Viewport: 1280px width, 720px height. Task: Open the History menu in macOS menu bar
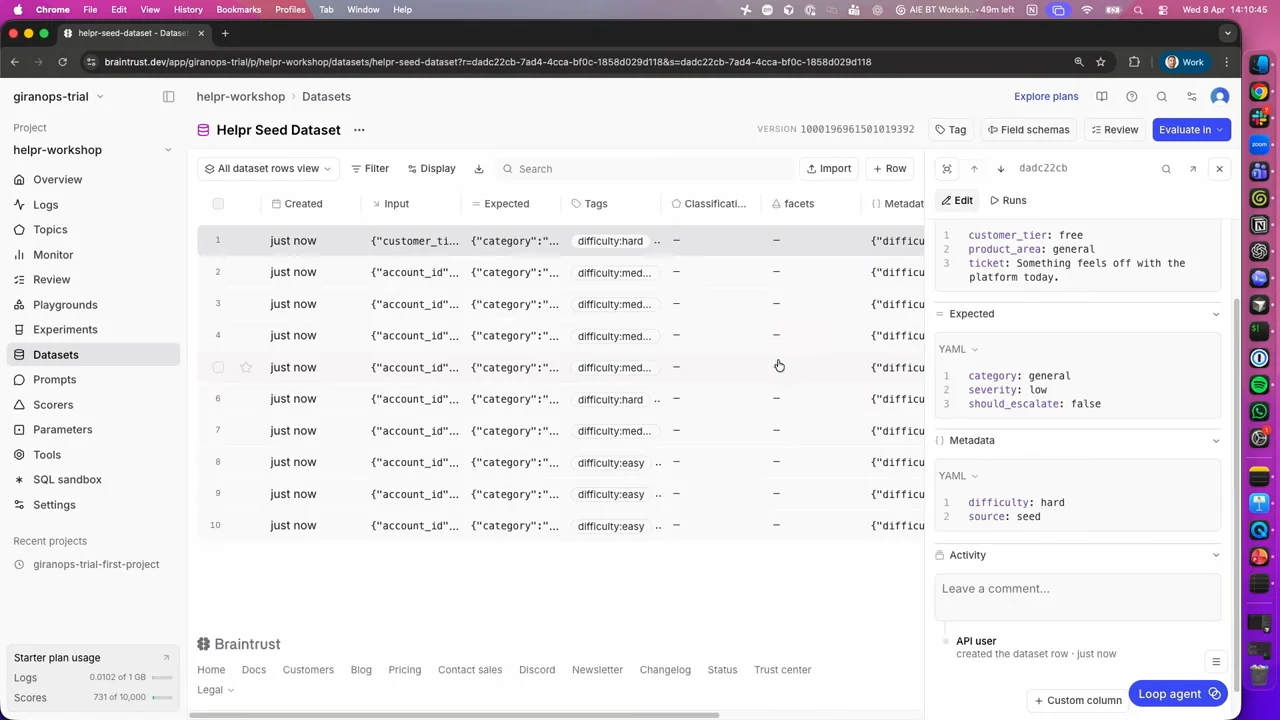click(188, 9)
